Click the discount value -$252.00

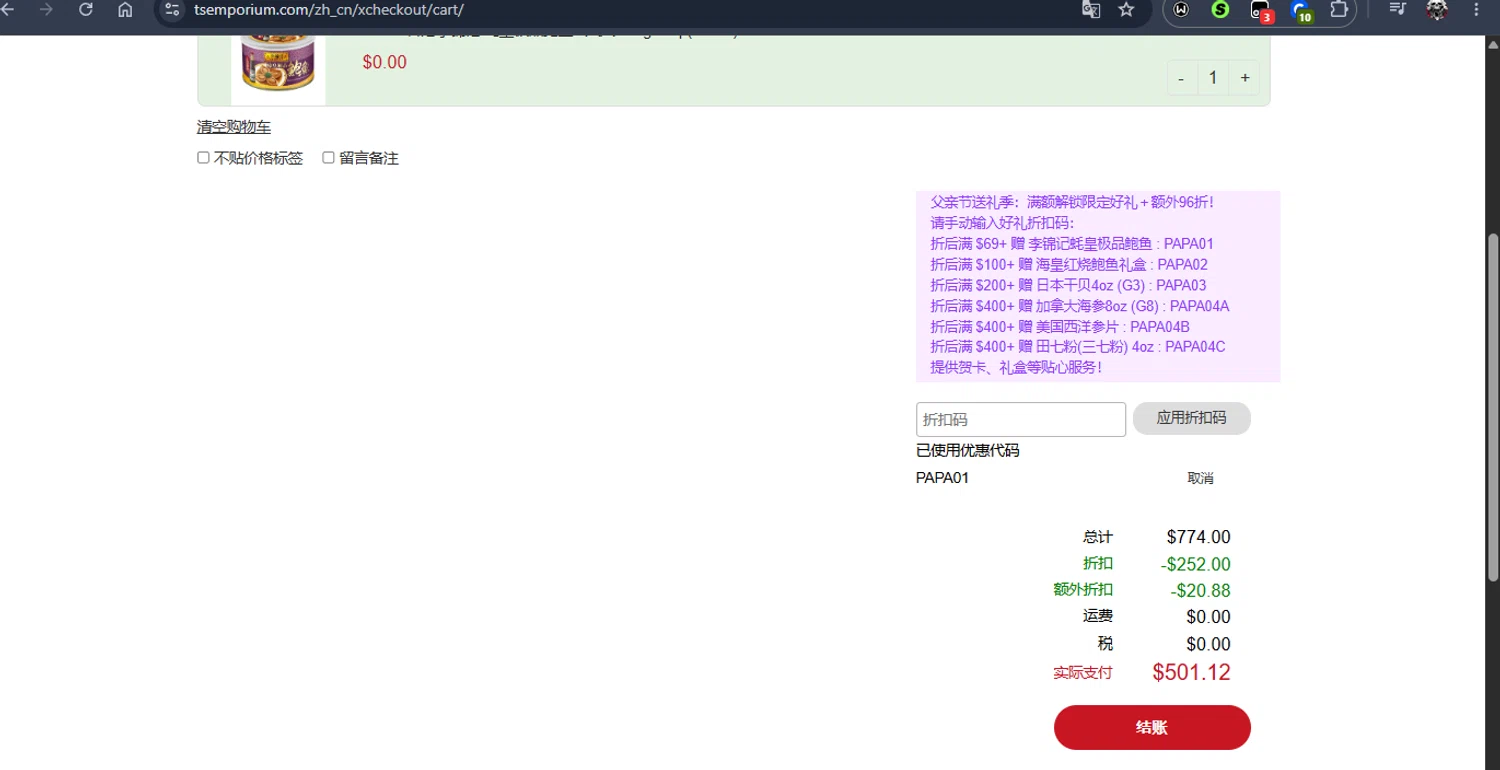(x=1196, y=564)
